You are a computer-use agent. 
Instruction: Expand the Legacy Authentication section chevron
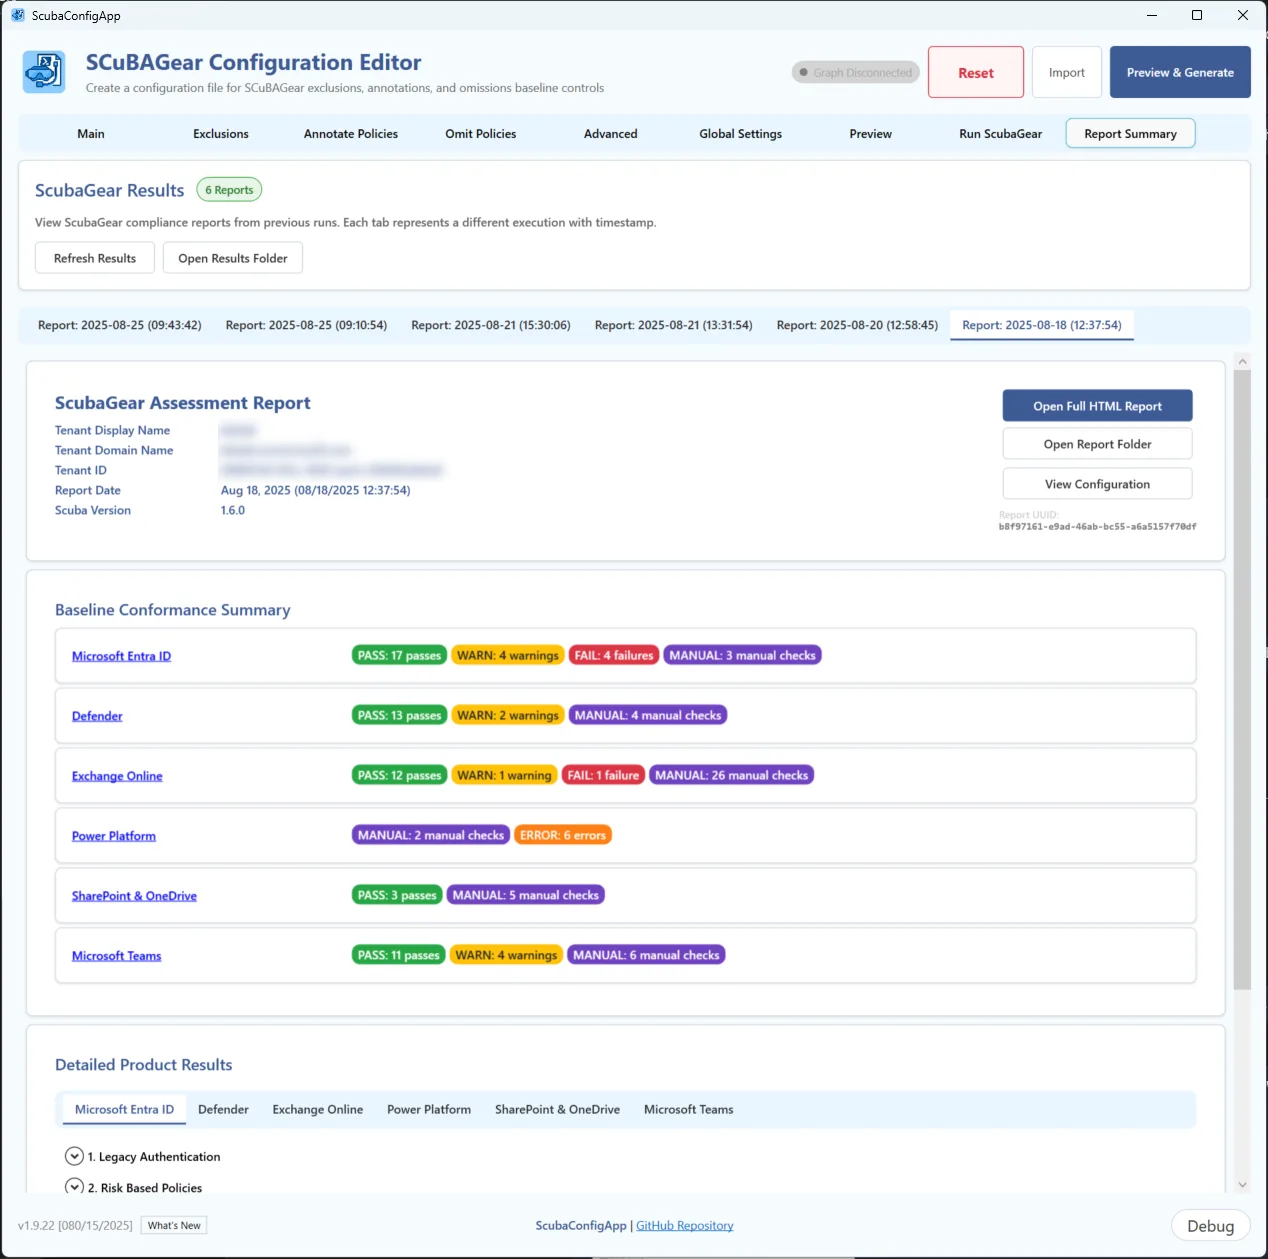click(x=74, y=1156)
